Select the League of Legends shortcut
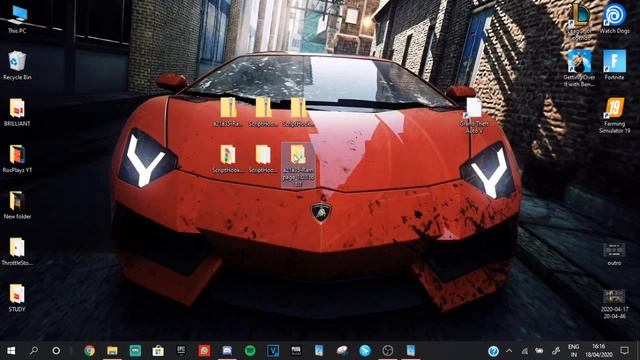 point(580,22)
